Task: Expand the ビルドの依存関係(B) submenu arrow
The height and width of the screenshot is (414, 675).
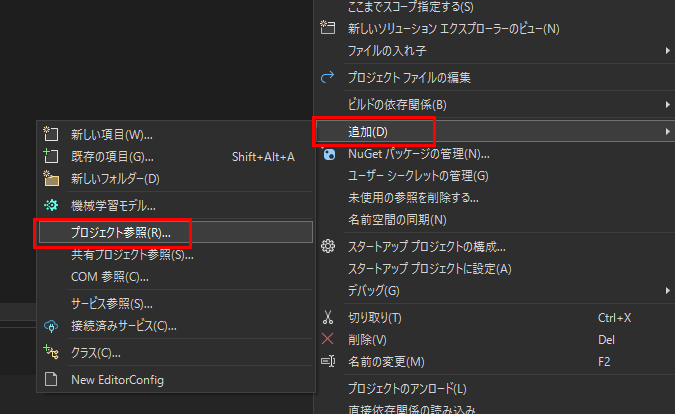Action: 667,105
